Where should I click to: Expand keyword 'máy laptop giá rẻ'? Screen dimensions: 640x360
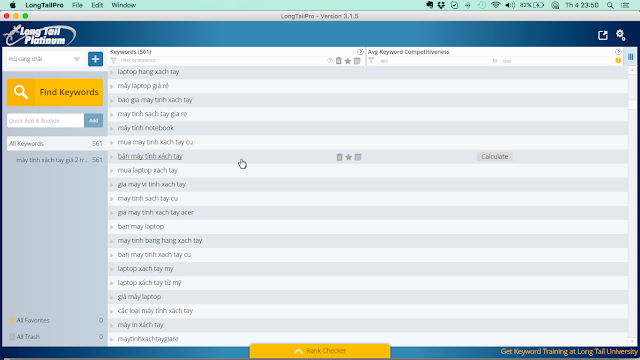coord(112,86)
